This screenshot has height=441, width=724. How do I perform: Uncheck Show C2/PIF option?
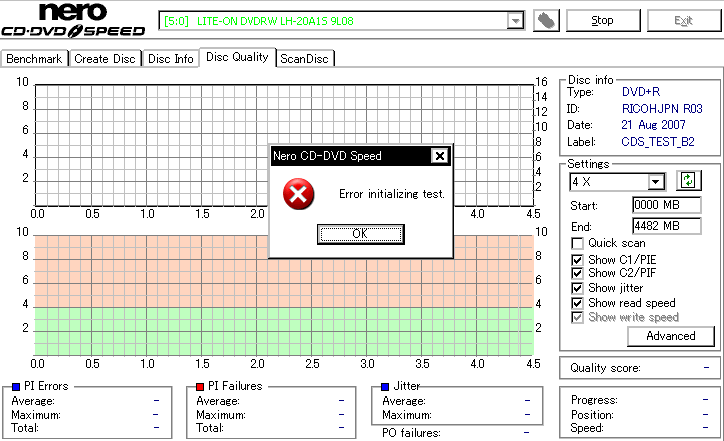coord(577,273)
